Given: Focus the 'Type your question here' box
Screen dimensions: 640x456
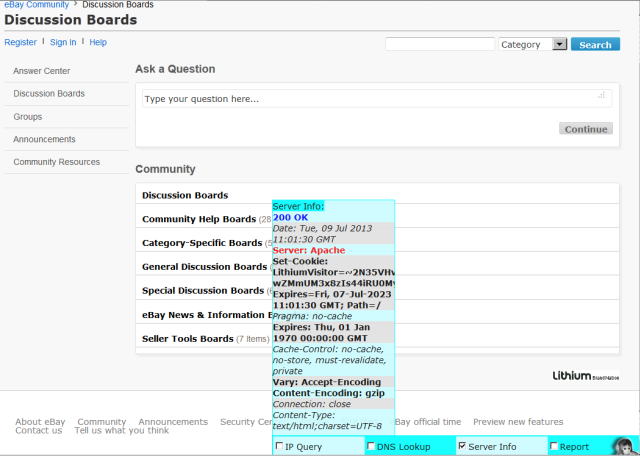Looking at the screenshot, I should coord(370,99).
